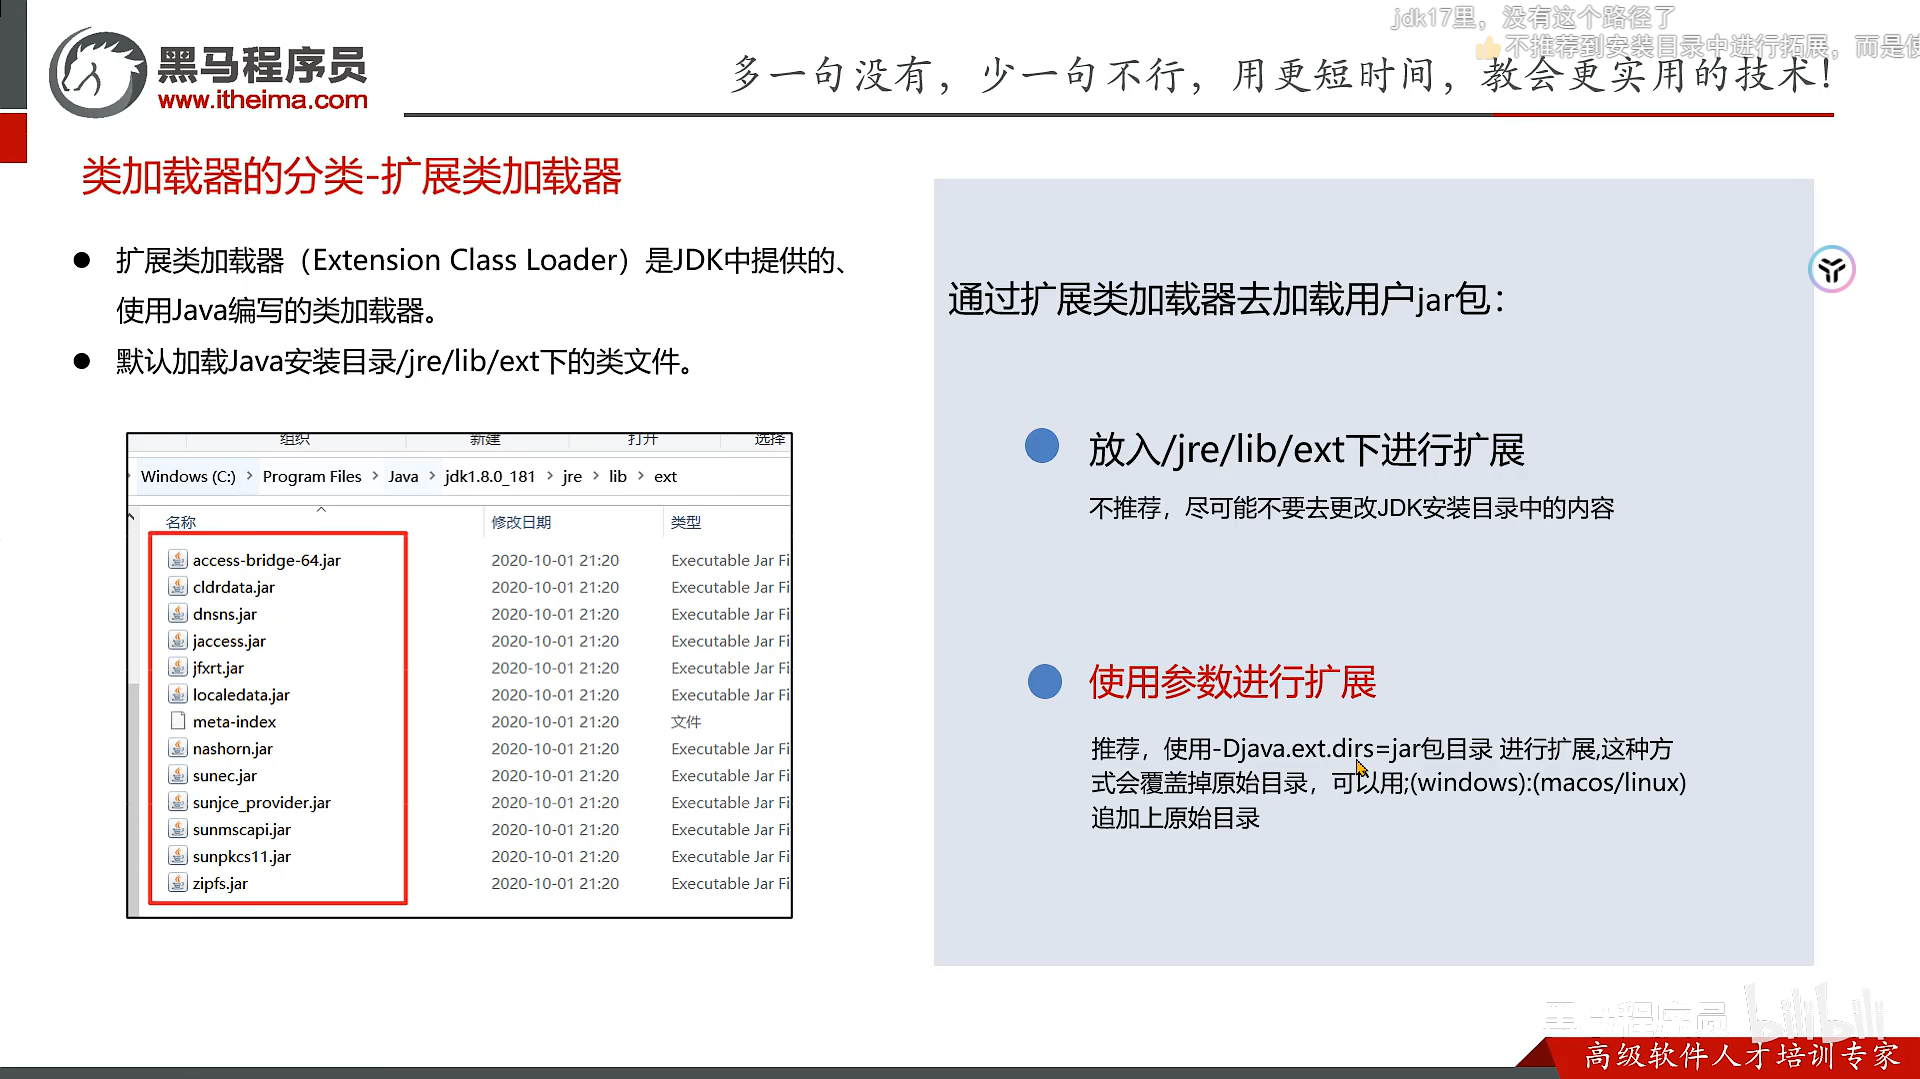The height and width of the screenshot is (1079, 1920).
Task: Click heading 使用参数进行扩展
Action: (x=1232, y=682)
